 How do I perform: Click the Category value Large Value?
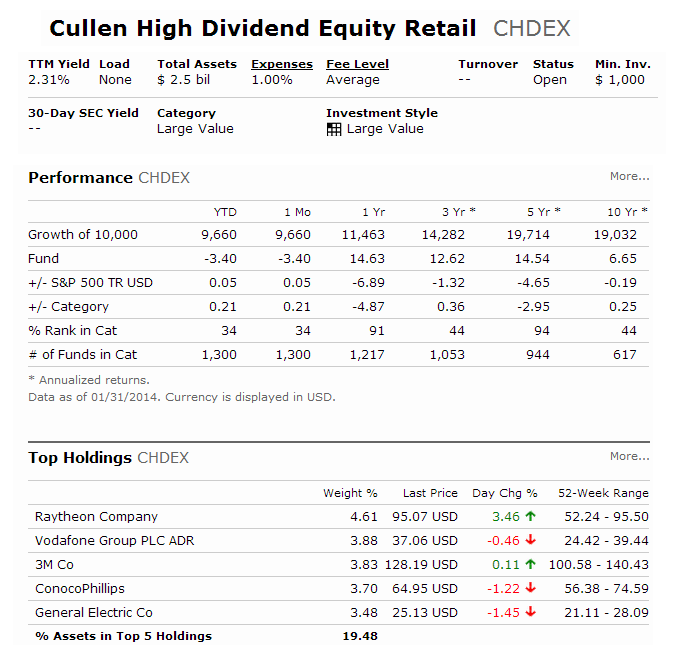click(195, 129)
